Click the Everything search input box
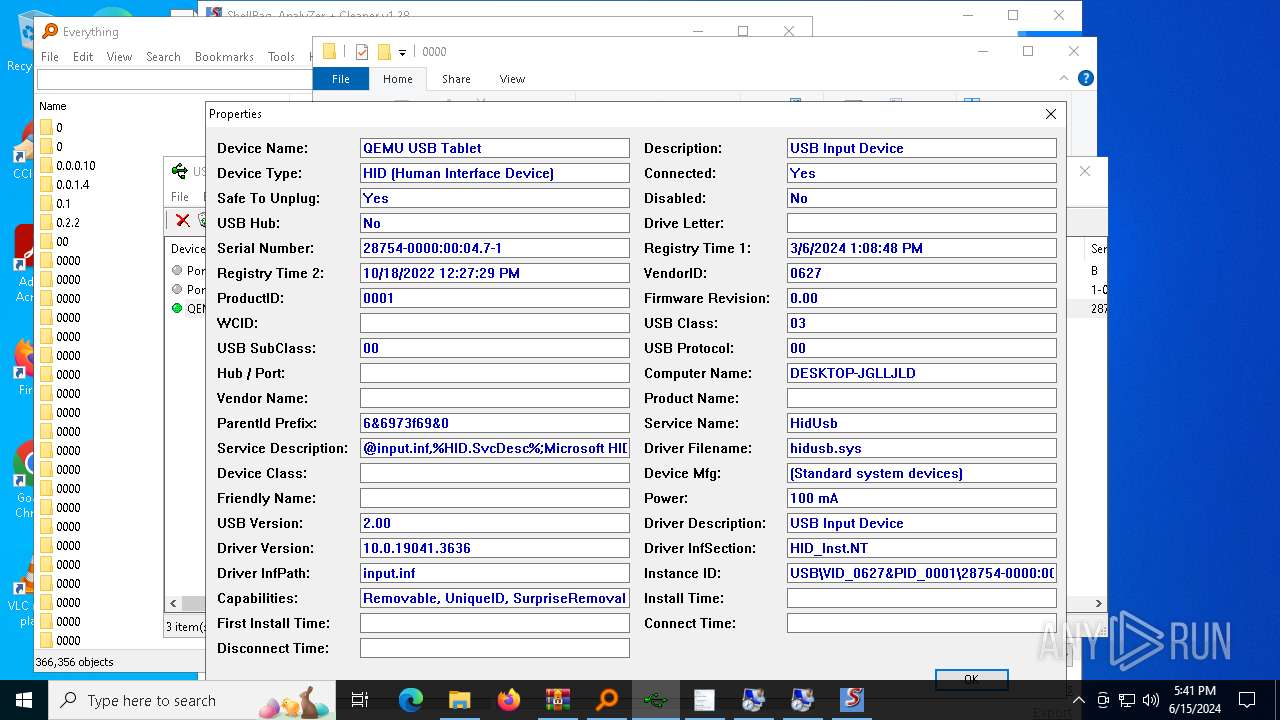Screen dimensions: 1280x720 click(175, 79)
